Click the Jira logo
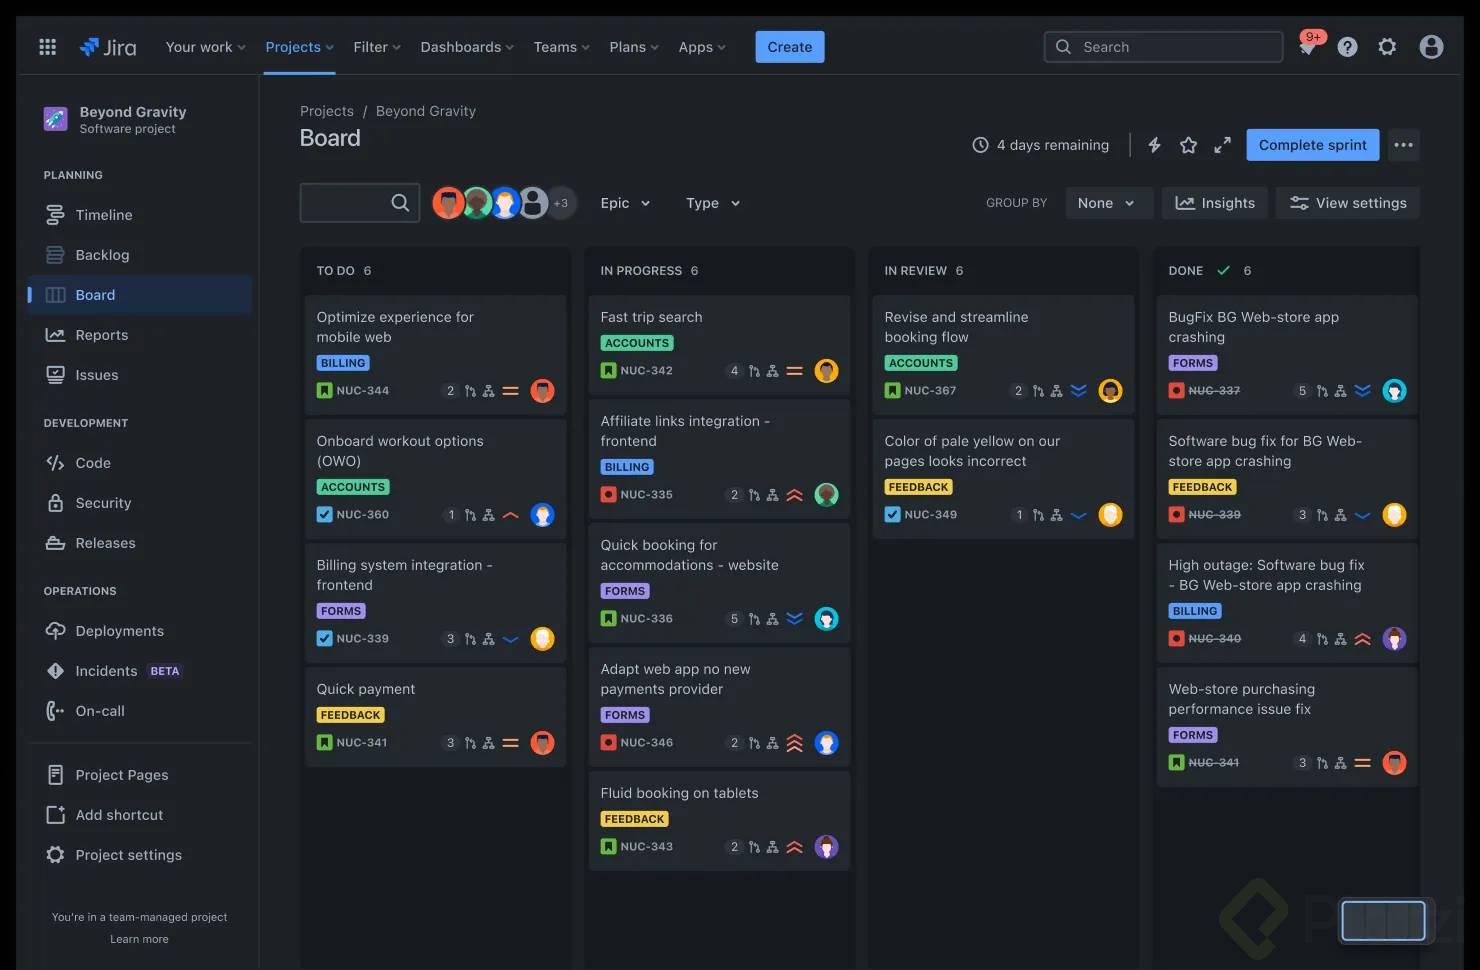This screenshot has height=970, width=1480. tap(108, 47)
